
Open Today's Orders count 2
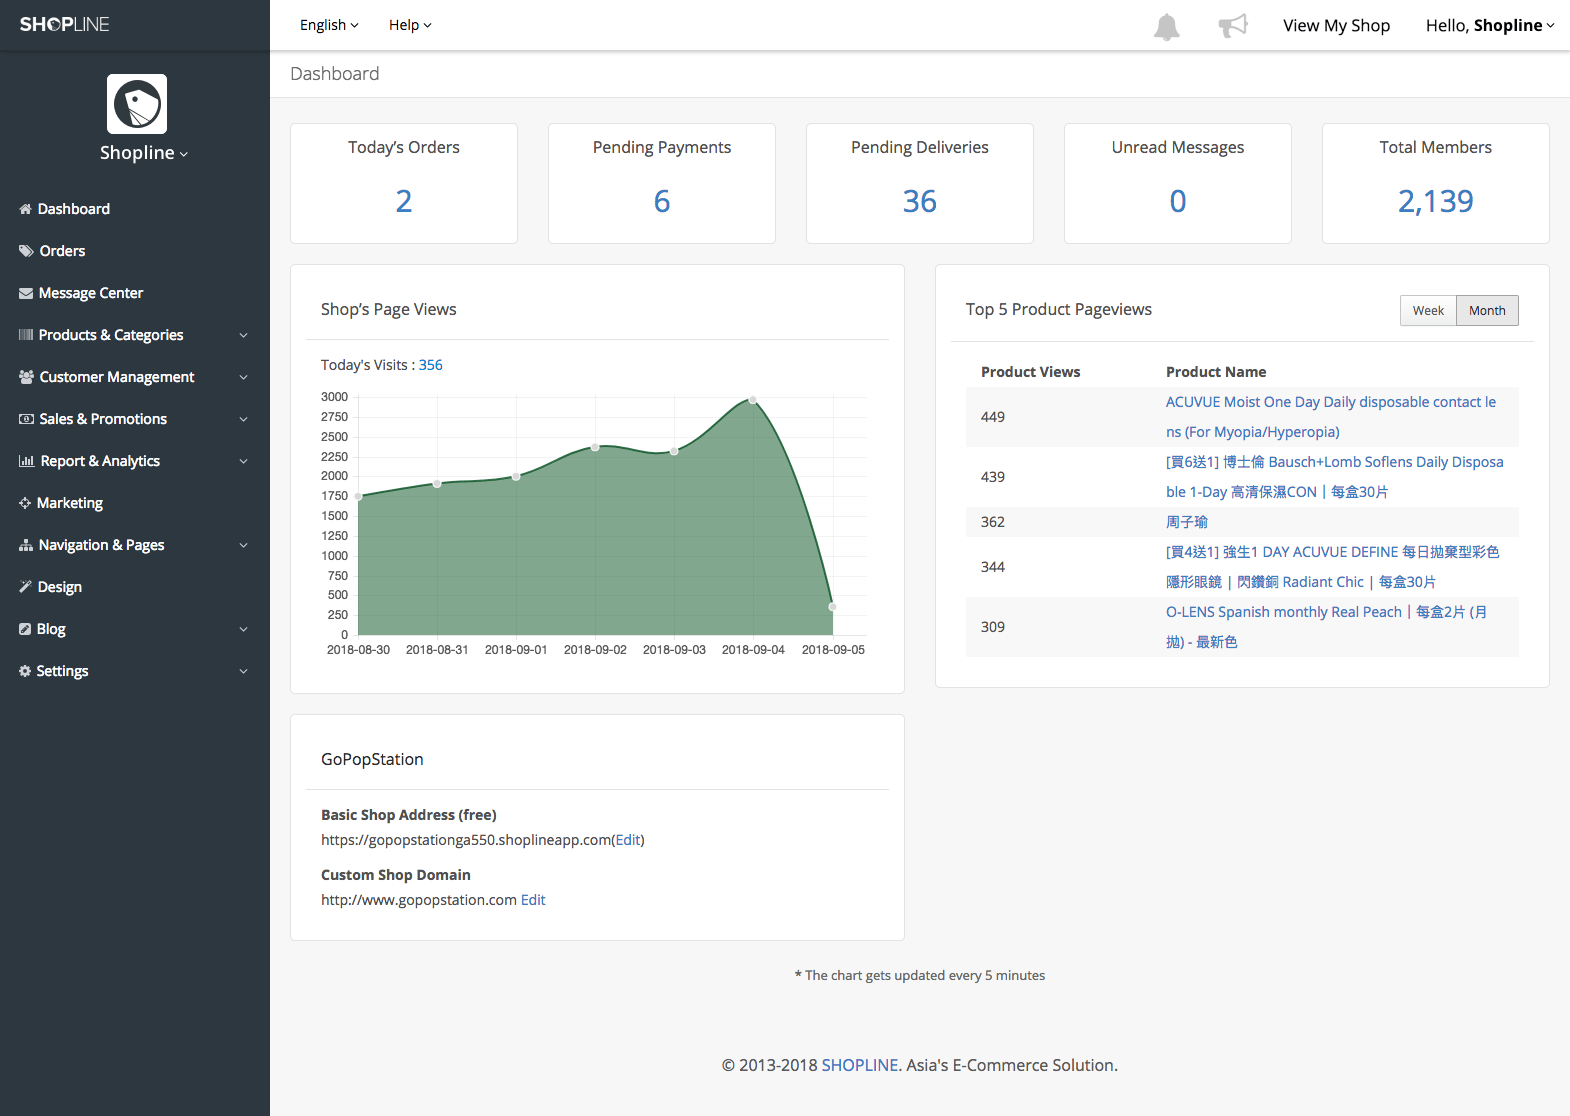pos(404,201)
